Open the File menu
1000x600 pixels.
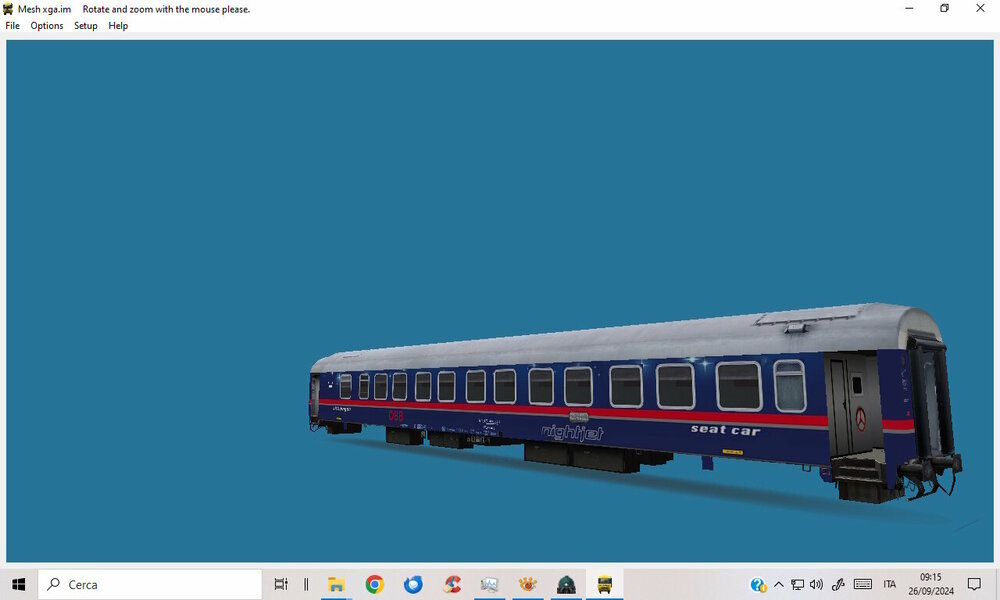click(12, 26)
